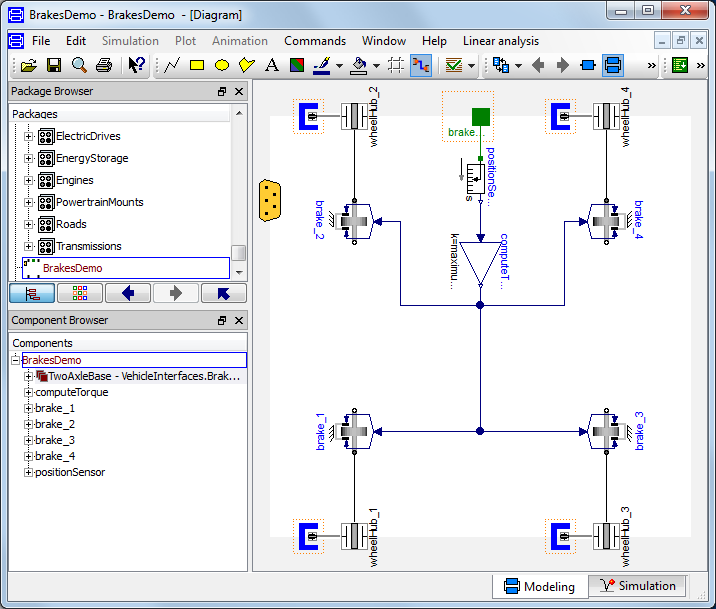
Task: Open the line color dropdown arrow
Action: coord(339,67)
